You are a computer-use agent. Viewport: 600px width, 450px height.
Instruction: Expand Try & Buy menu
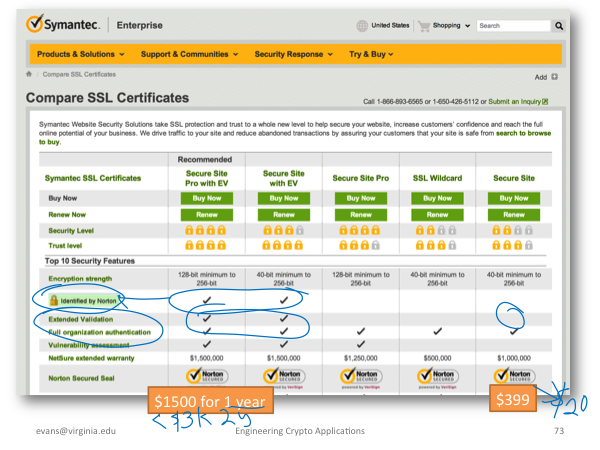point(371,54)
